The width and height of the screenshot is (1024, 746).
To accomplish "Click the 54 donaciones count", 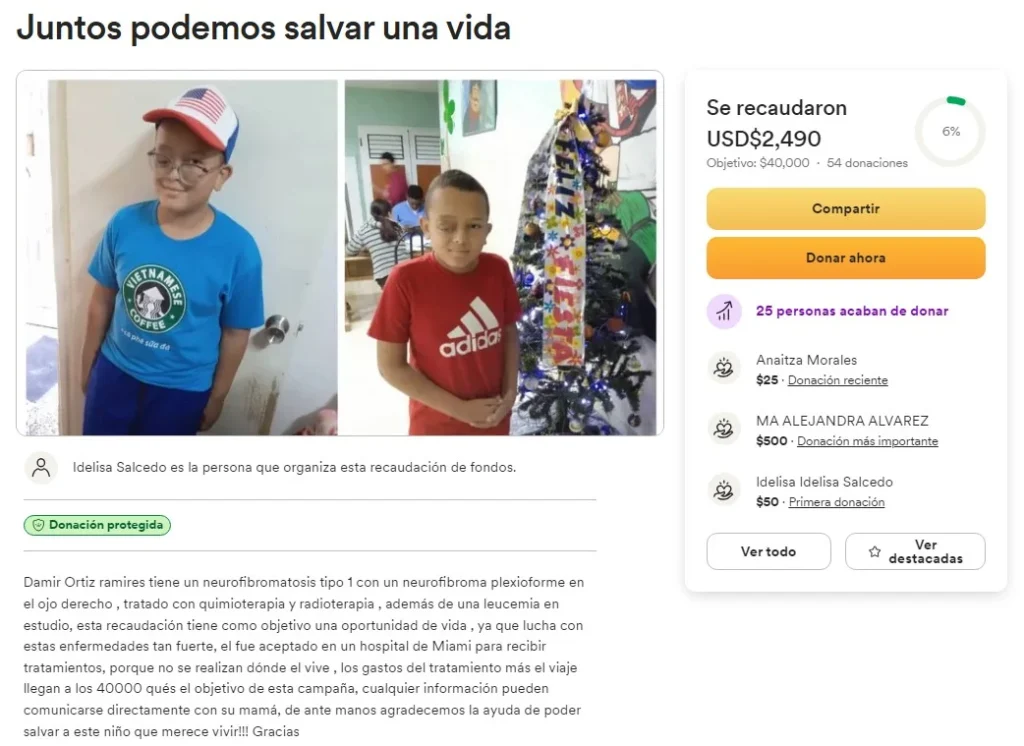I will coord(867,163).
